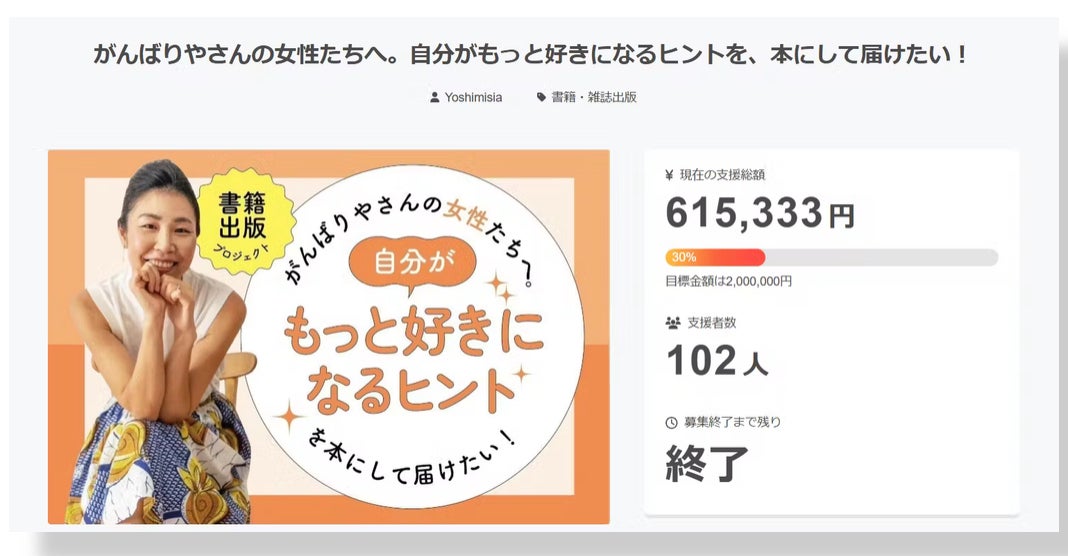Click the 支援者数 label
Viewport: 1068px width, 556px height.
point(711,323)
